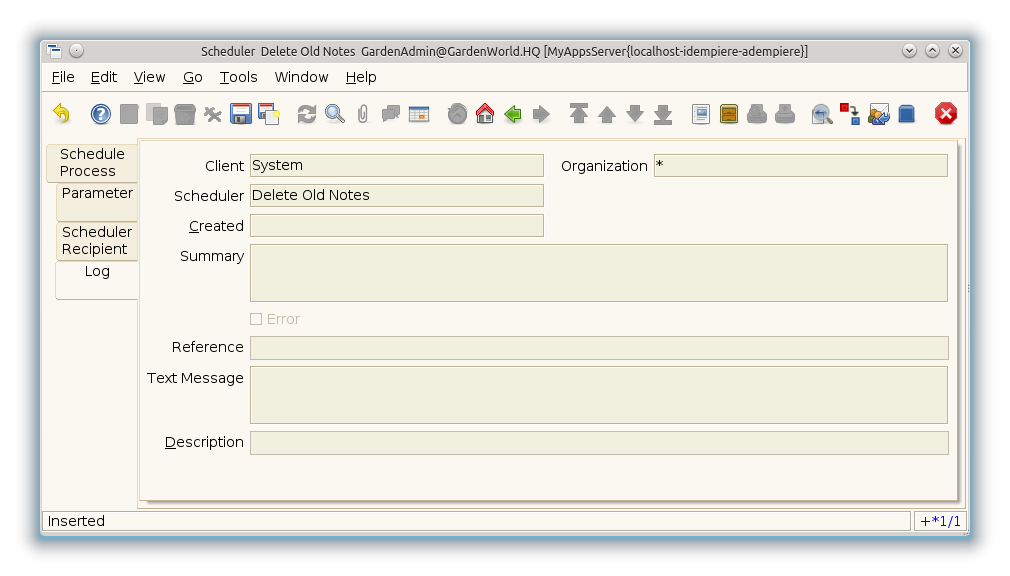This screenshot has width=1010, height=576.
Task: Select the Scheduler Recipient tab
Action: pos(97,241)
